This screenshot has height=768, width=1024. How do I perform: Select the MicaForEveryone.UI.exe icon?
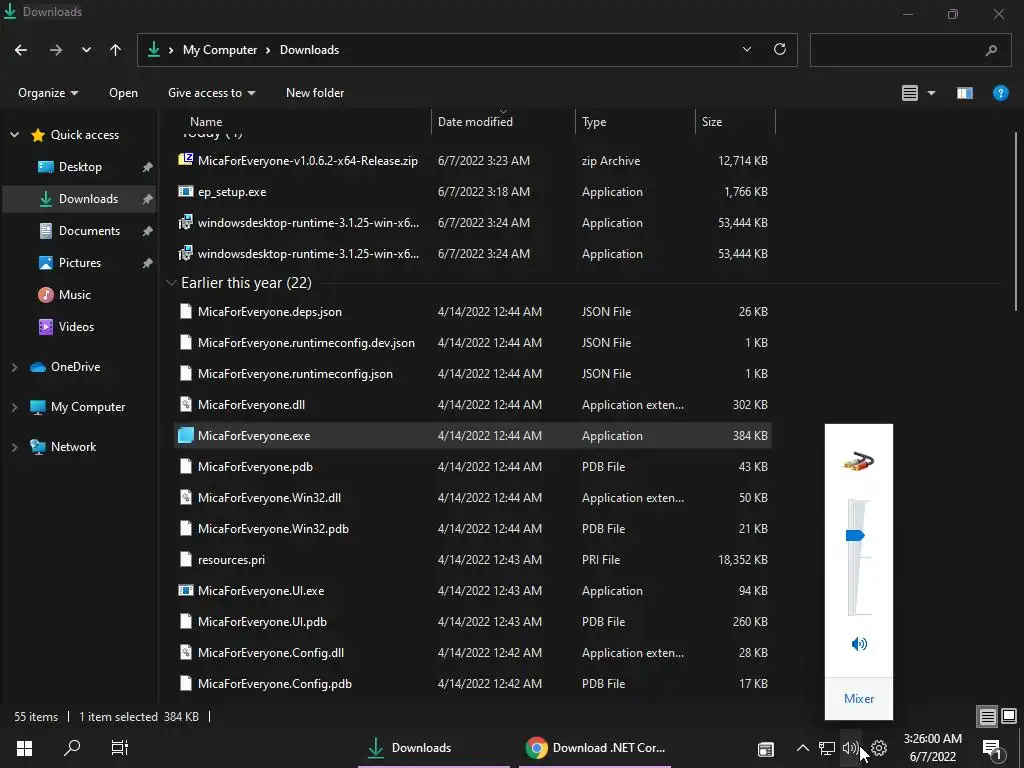185,590
